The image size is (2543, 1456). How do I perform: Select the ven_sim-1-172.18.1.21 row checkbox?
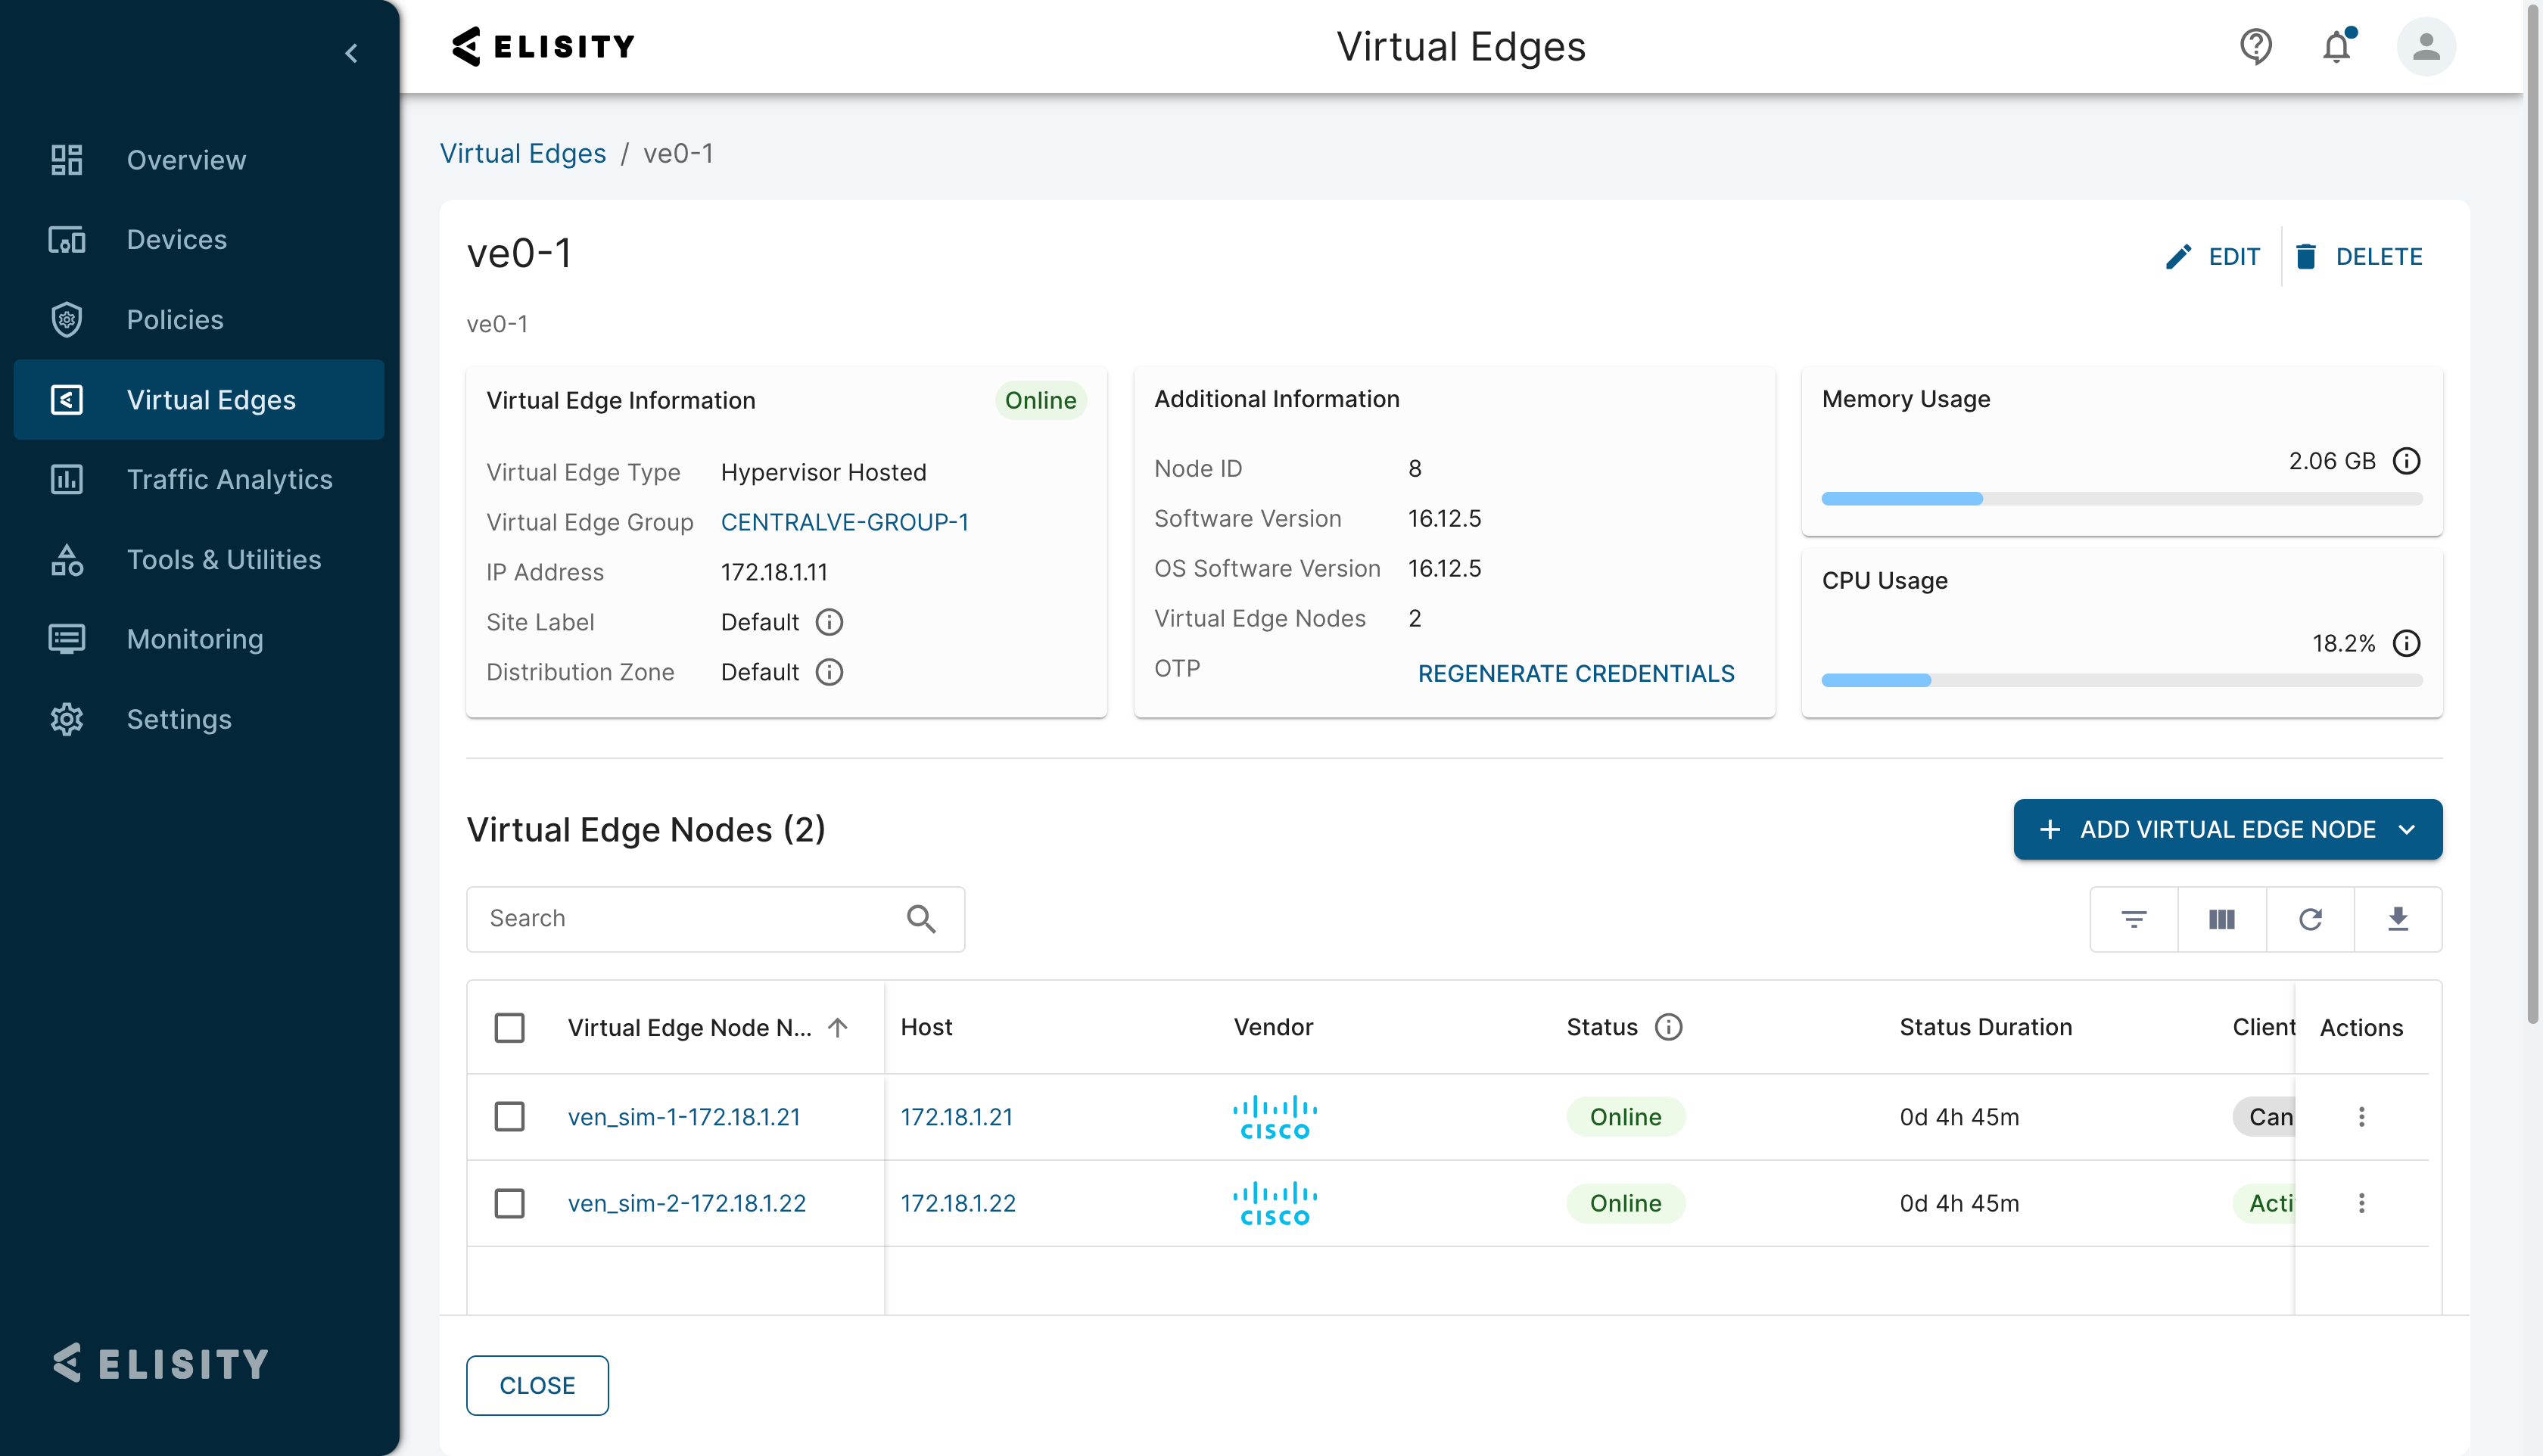[x=510, y=1116]
